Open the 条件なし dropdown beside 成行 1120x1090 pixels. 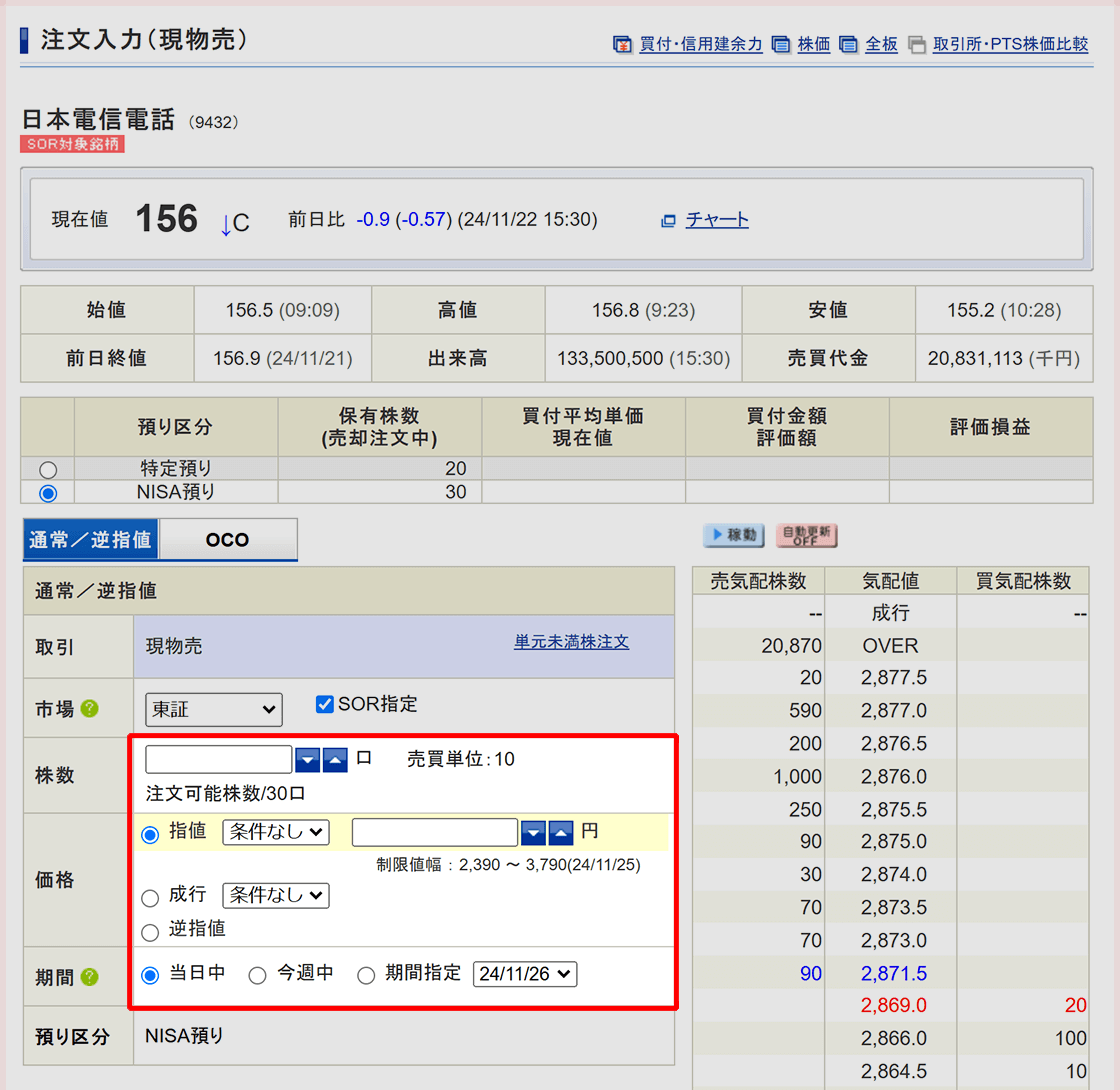(276, 895)
